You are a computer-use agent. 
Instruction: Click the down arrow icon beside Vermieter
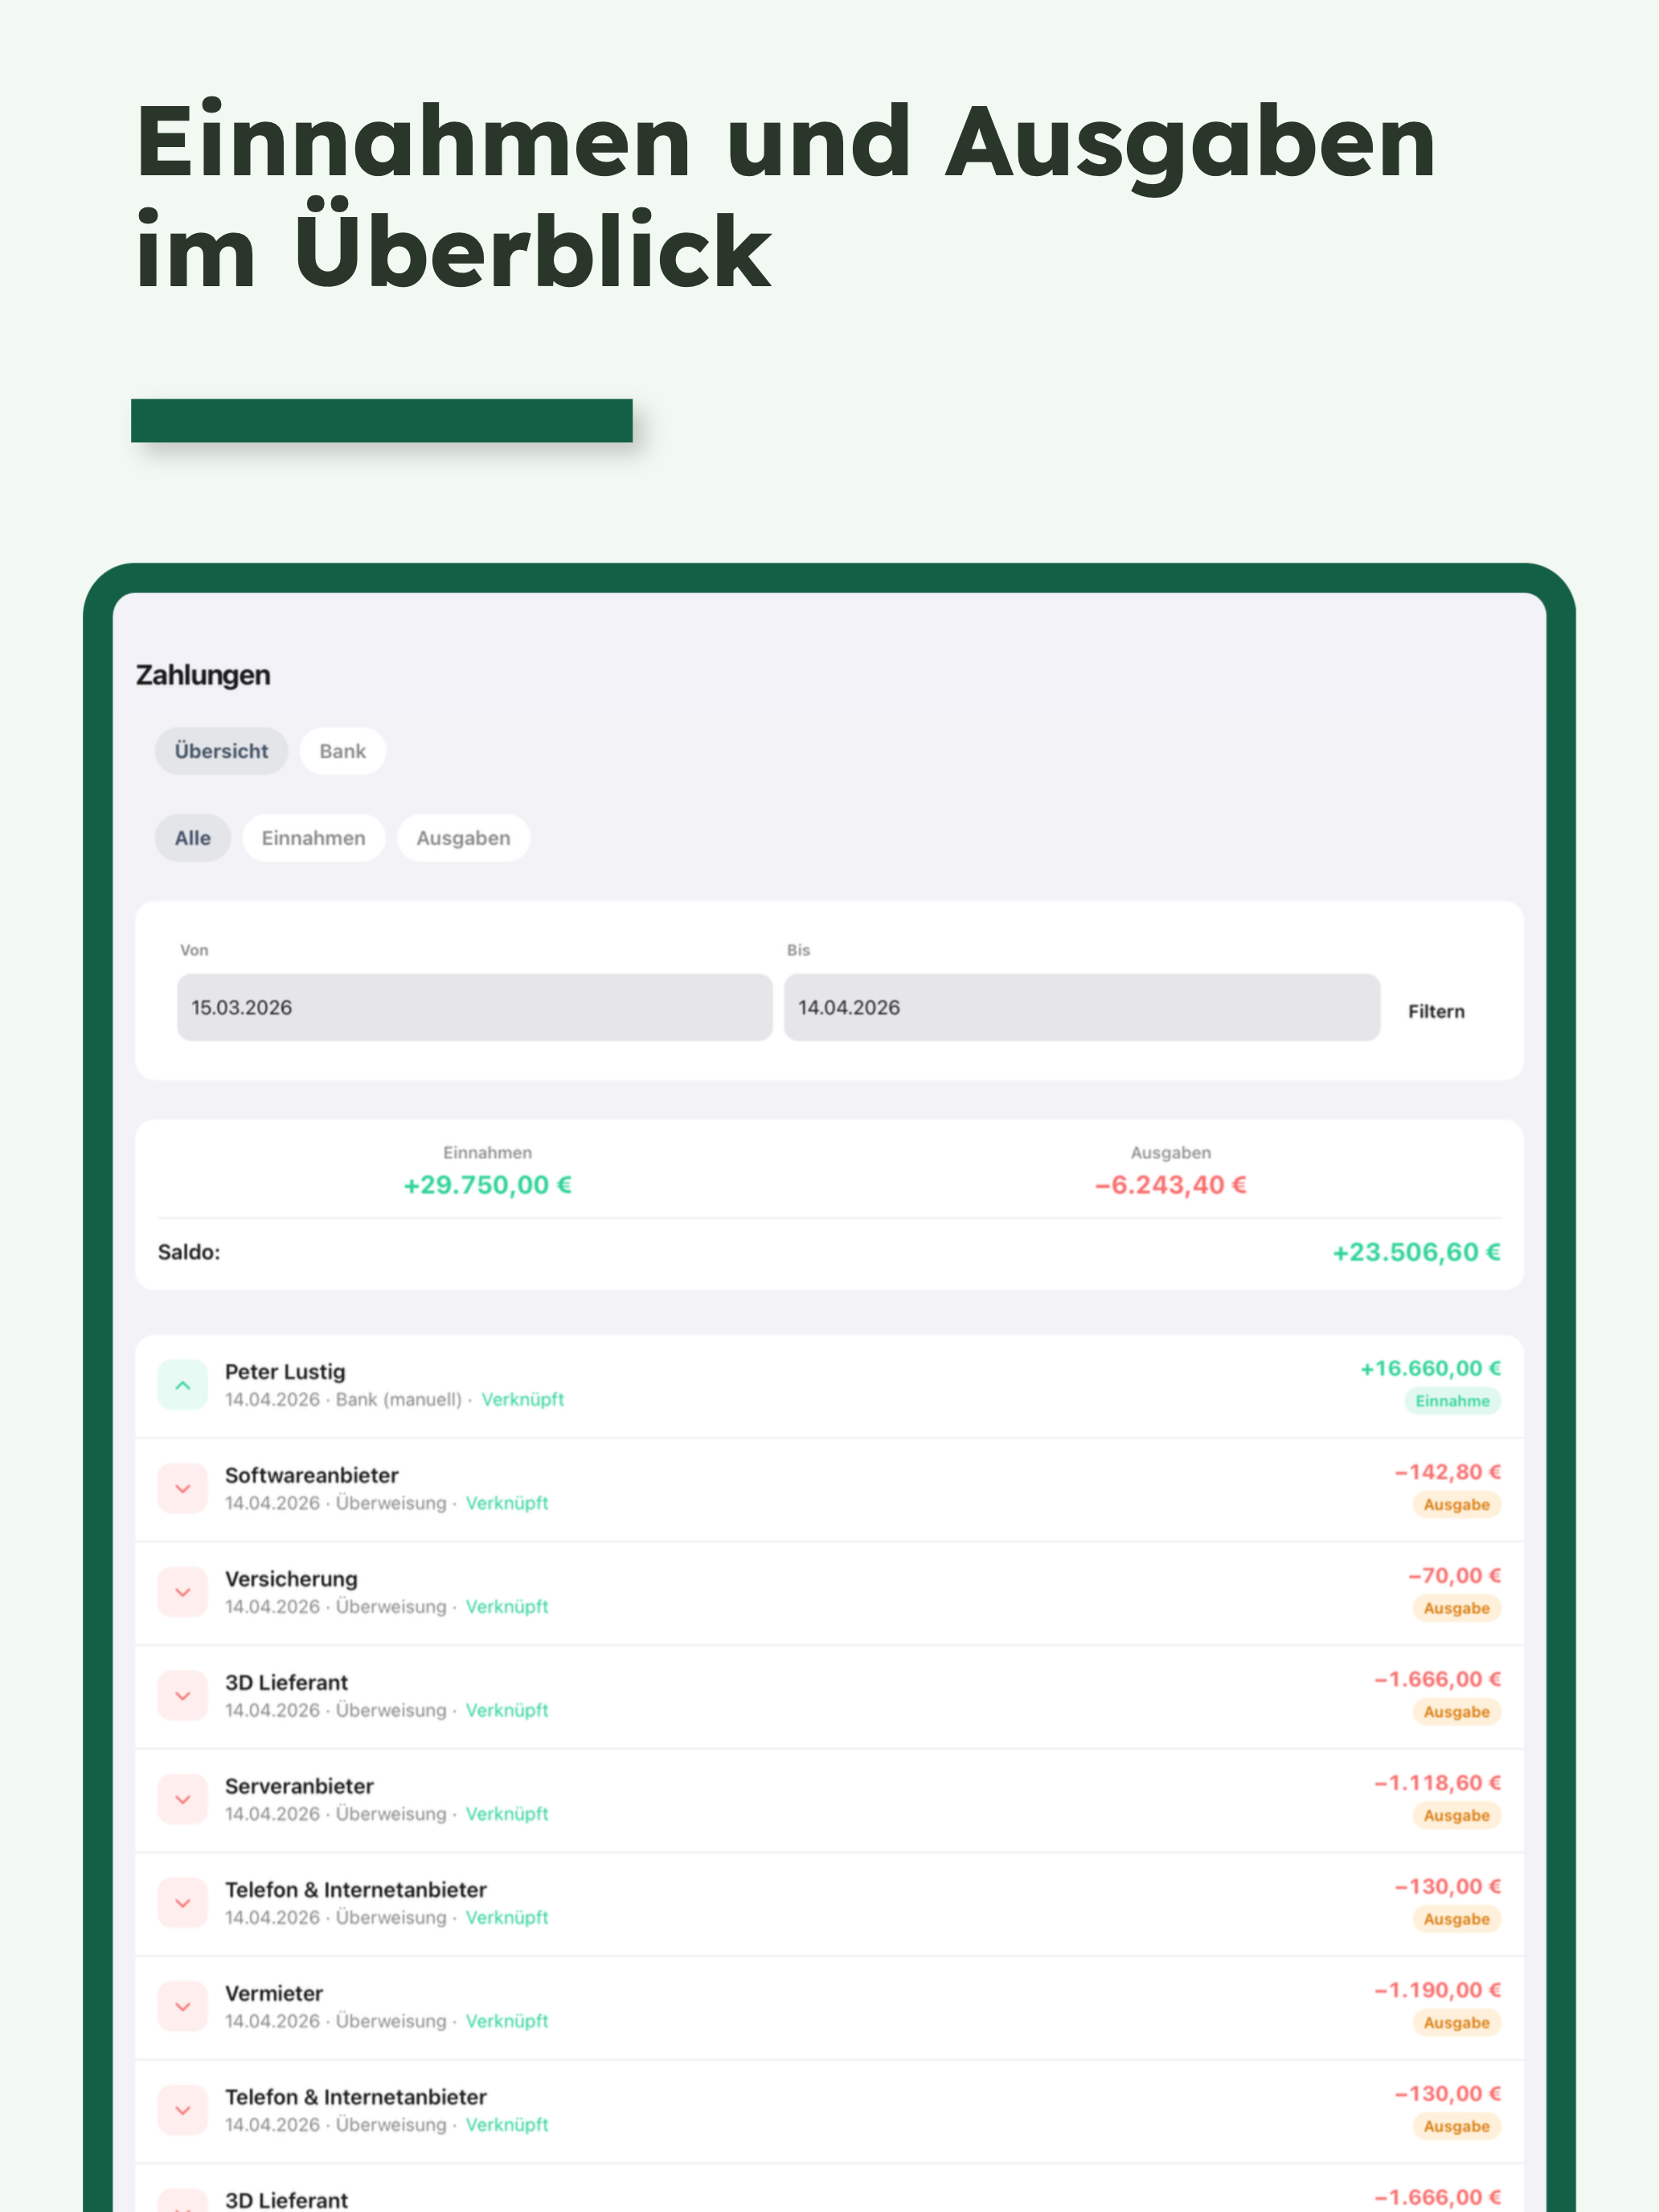183,2007
